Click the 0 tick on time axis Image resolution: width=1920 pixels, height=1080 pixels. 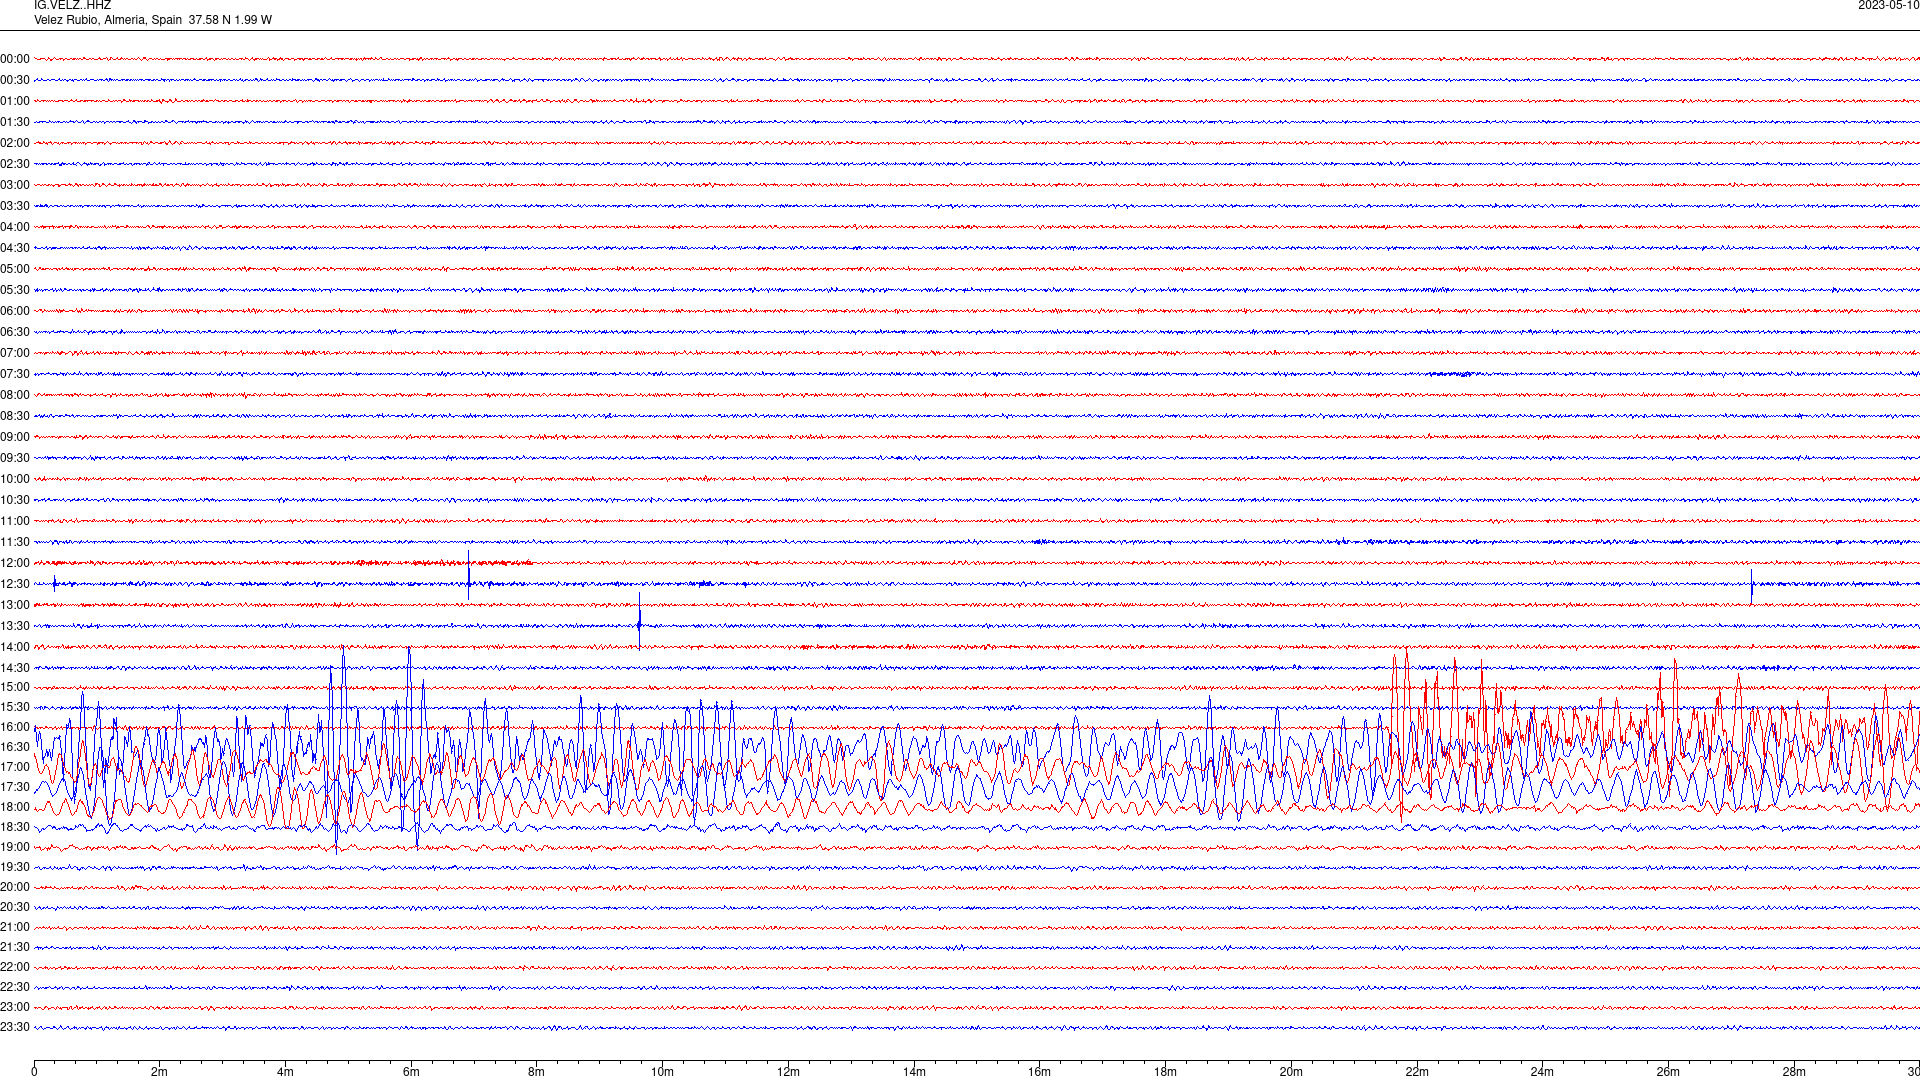pos(34,1072)
